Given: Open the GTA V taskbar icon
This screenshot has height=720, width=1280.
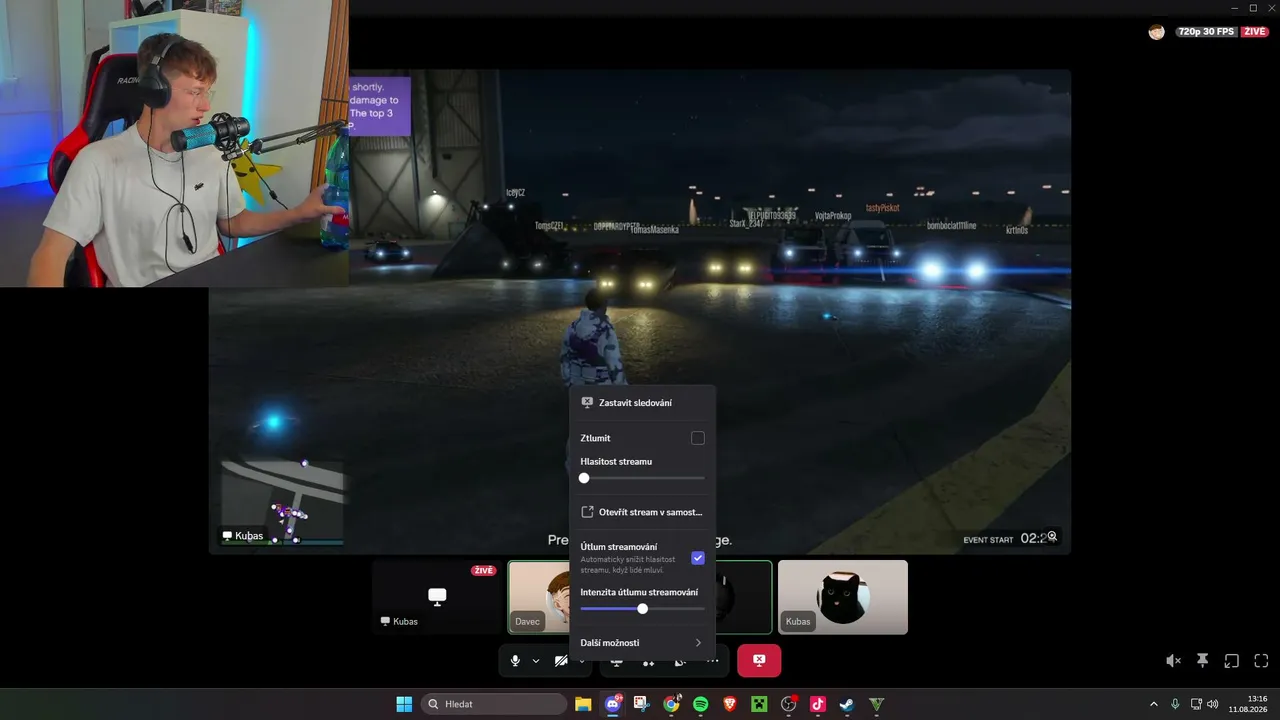Looking at the screenshot, I should click(x=876, y=704).
